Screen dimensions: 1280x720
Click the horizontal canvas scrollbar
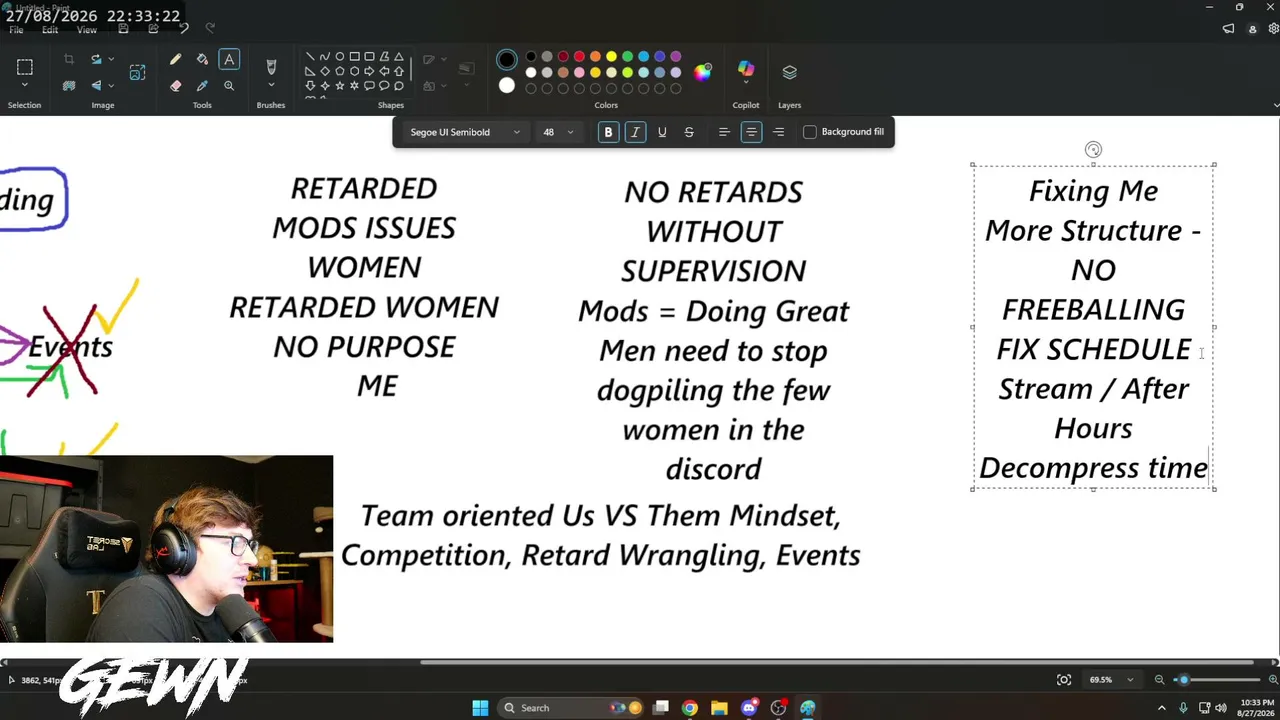tap(836, 662)
